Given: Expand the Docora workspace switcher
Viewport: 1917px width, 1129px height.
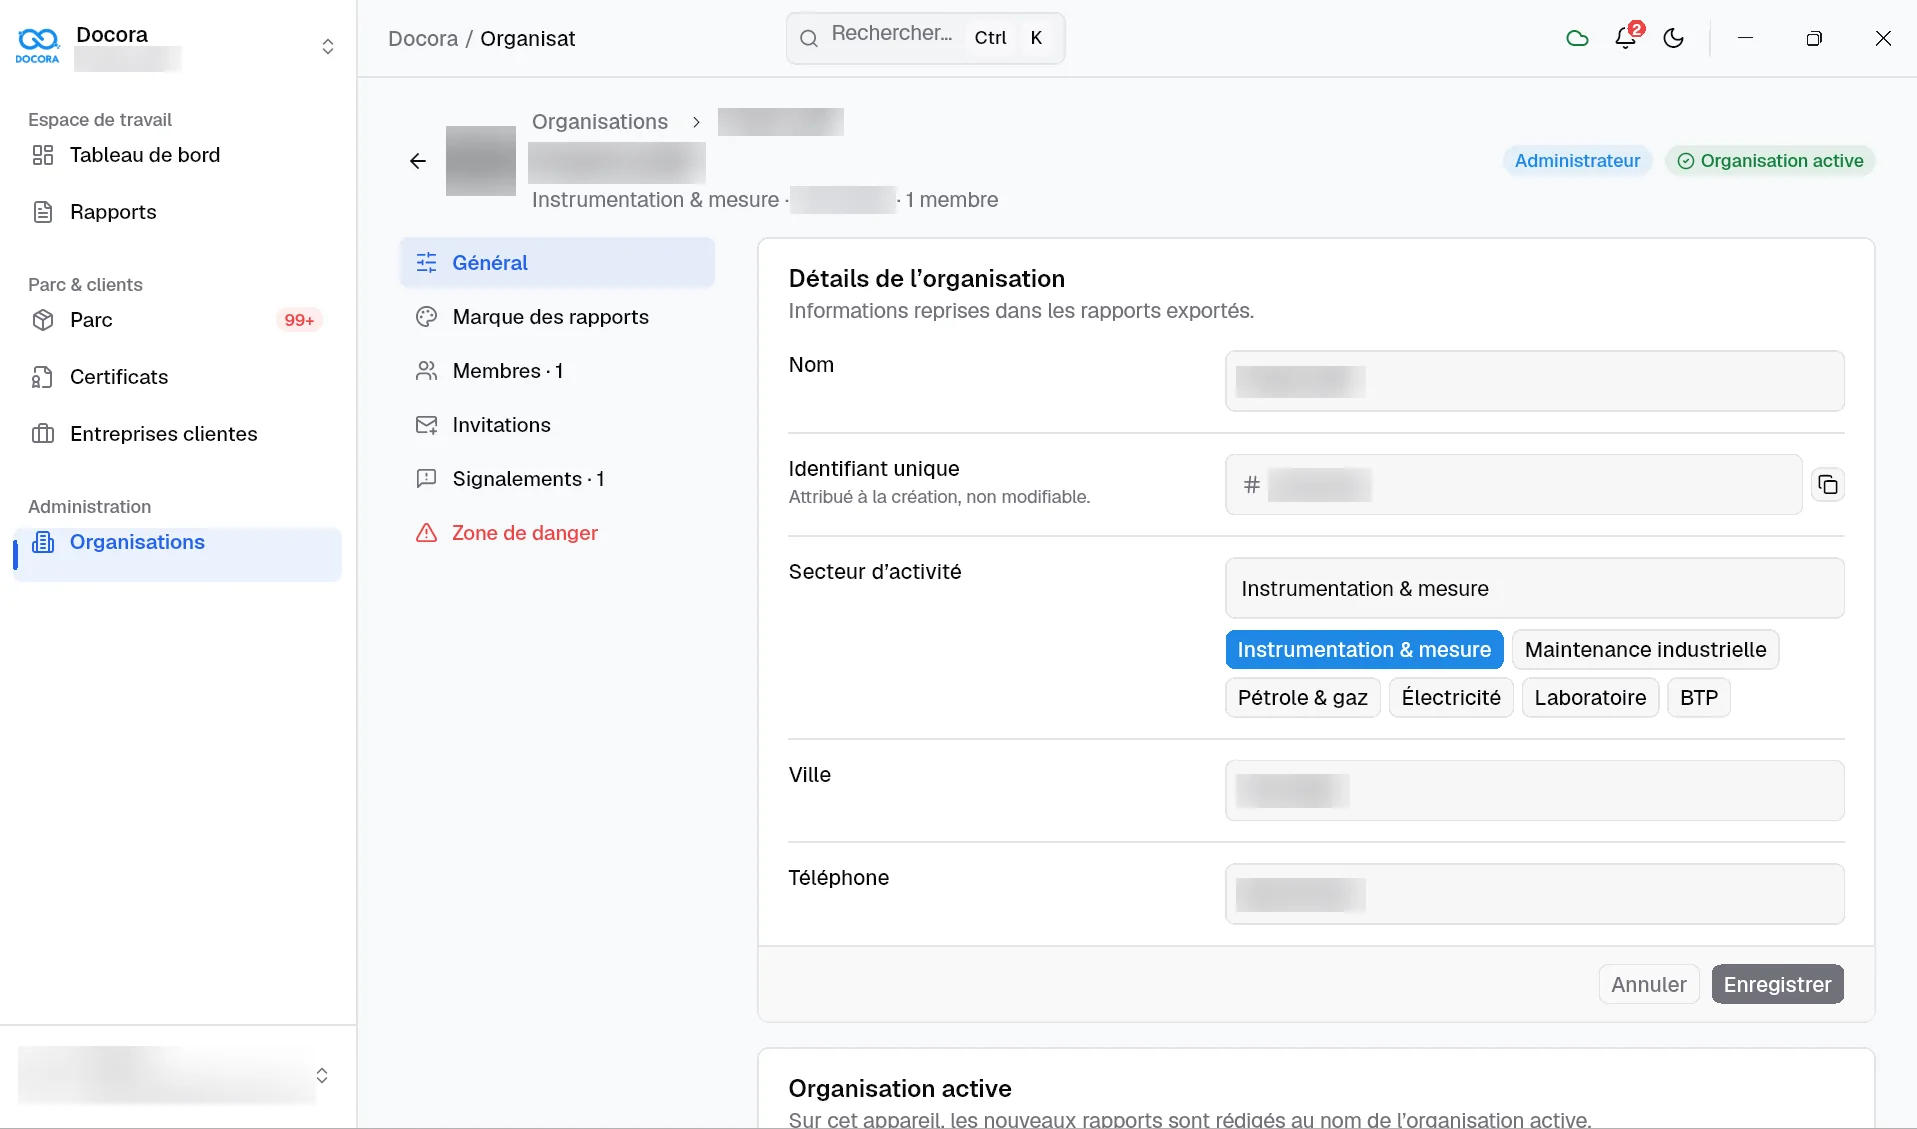Looking at the screenshot, I should click(327, 47).
